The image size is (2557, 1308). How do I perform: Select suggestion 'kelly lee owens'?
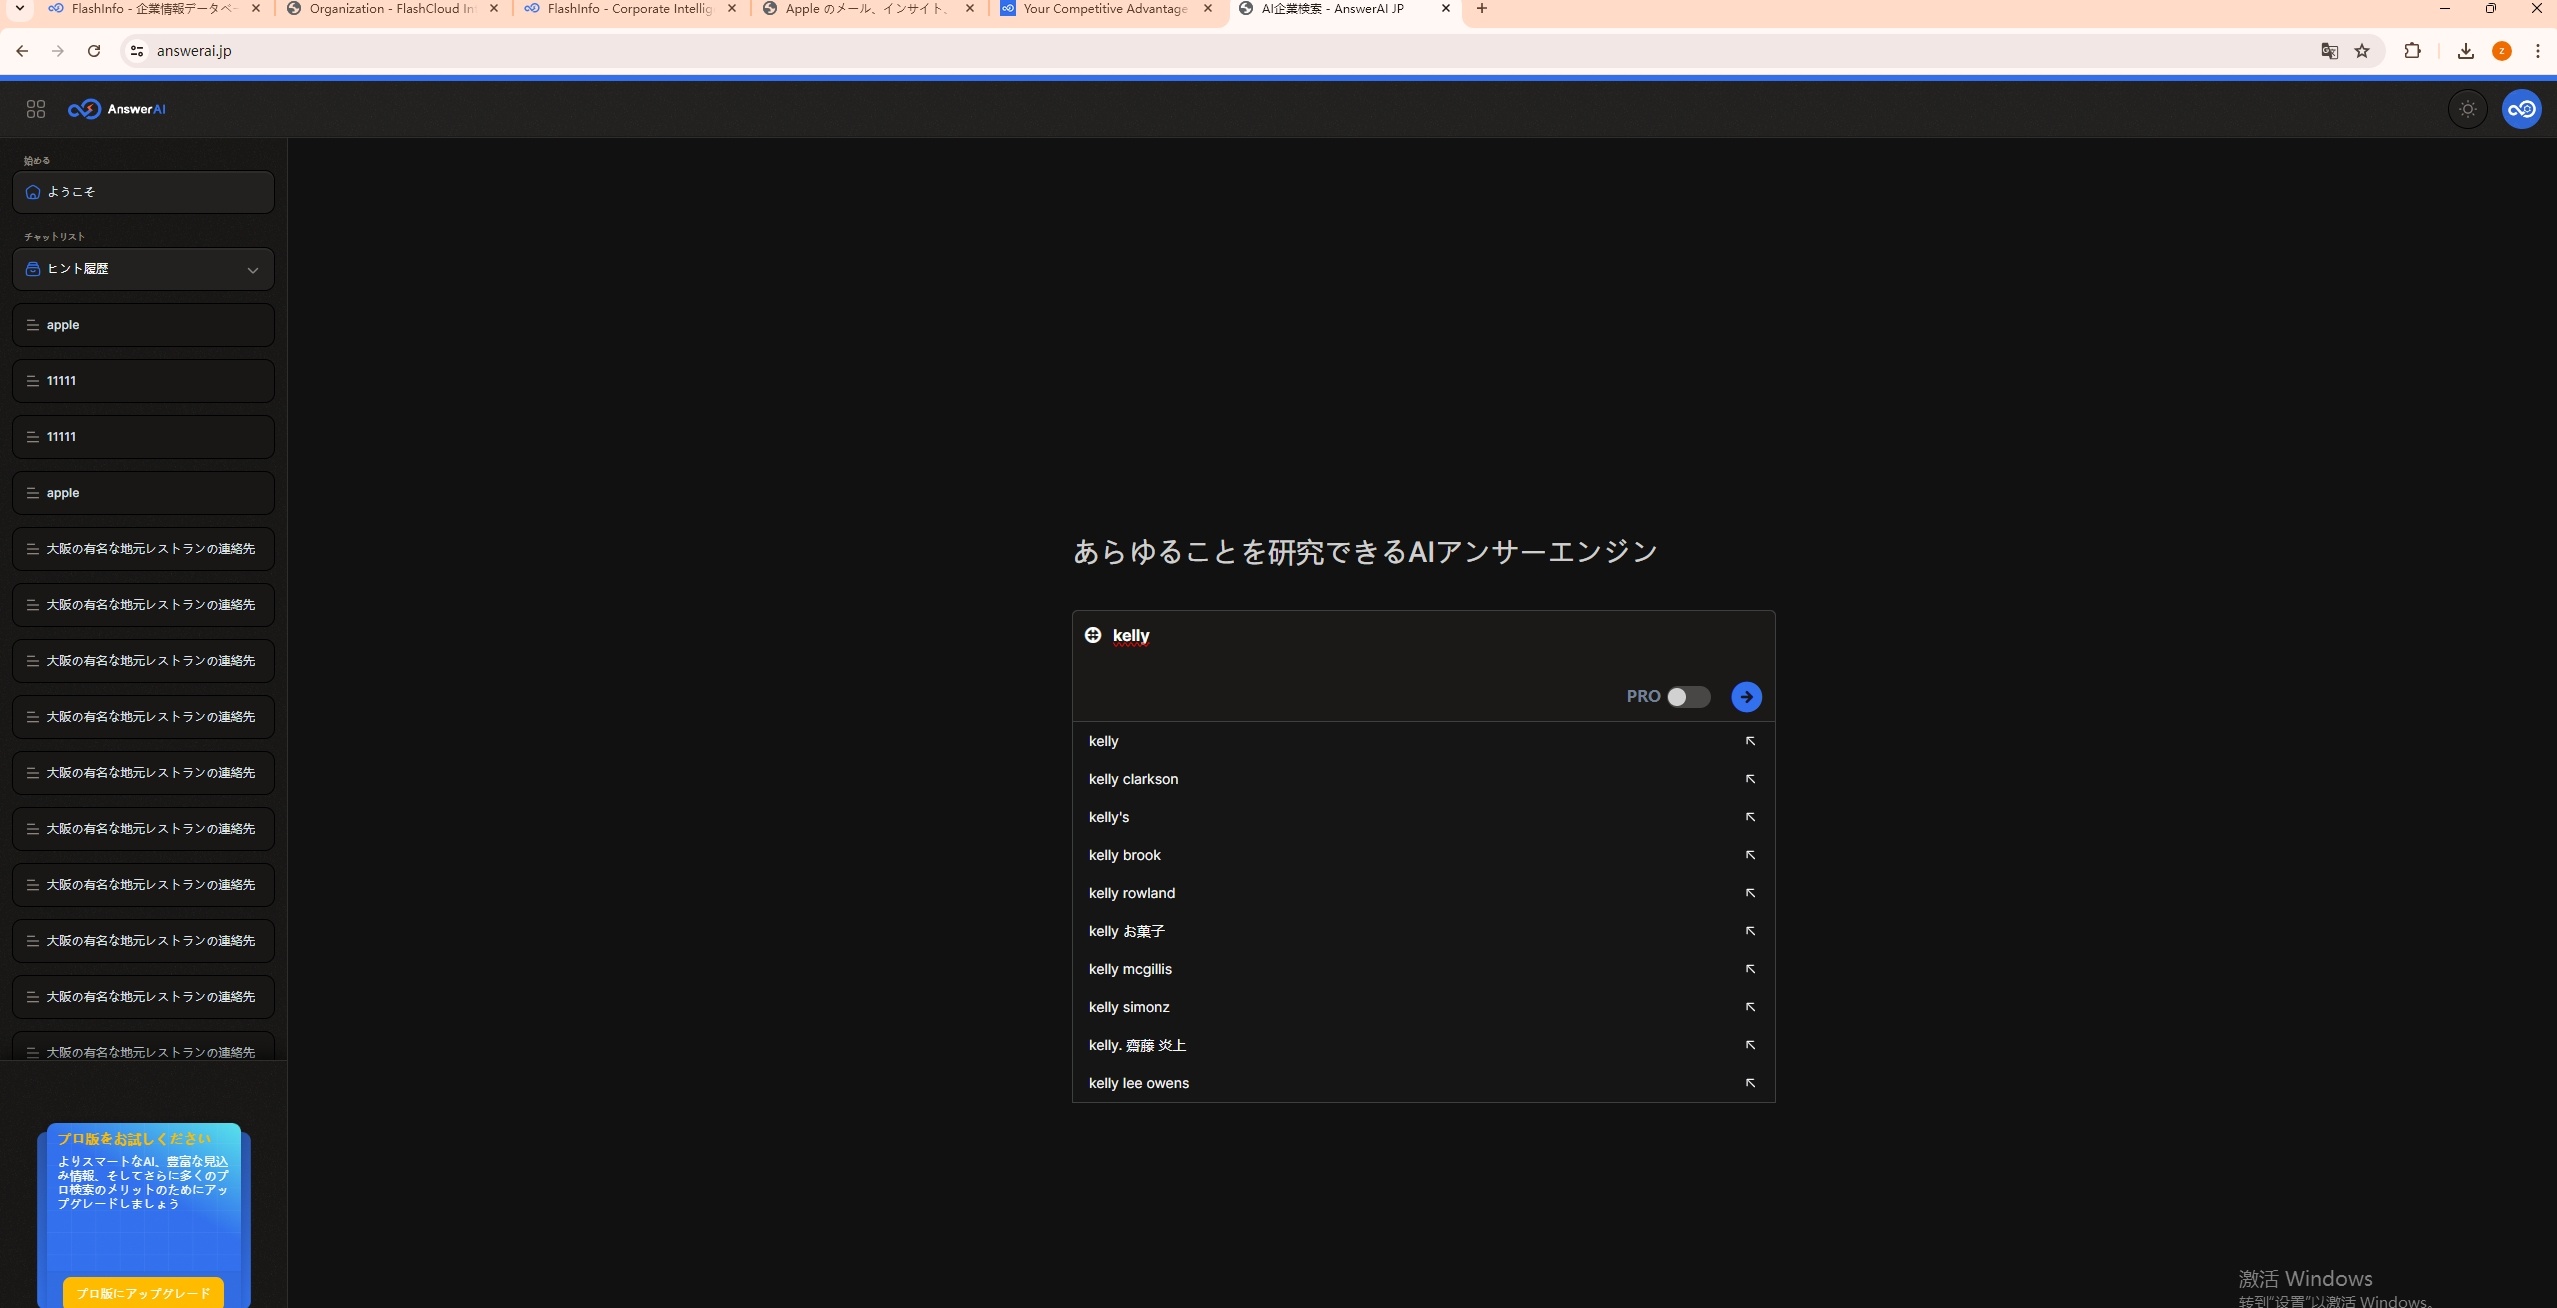coord(1423,1083)
